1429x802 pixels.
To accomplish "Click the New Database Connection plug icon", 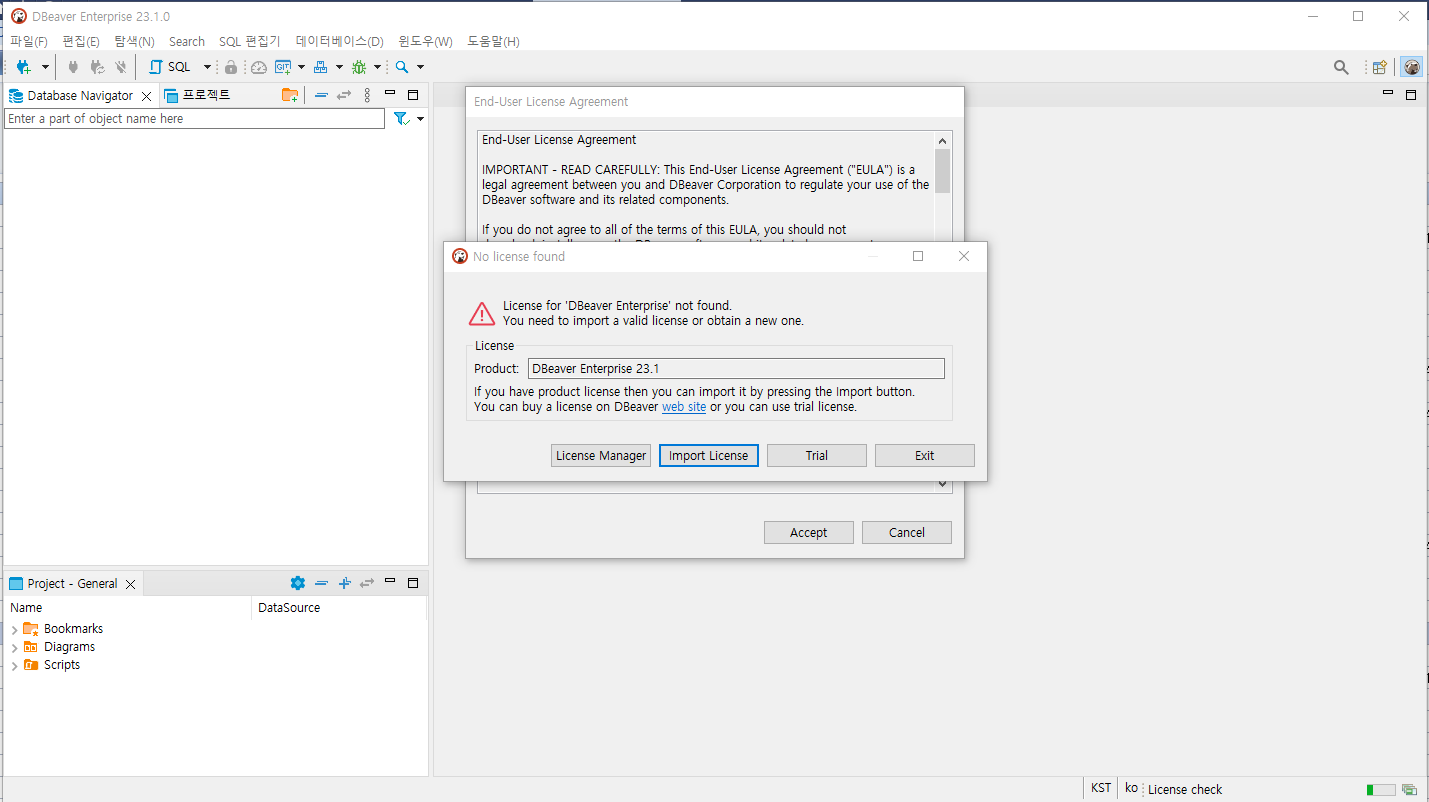I will pos(24,67).
